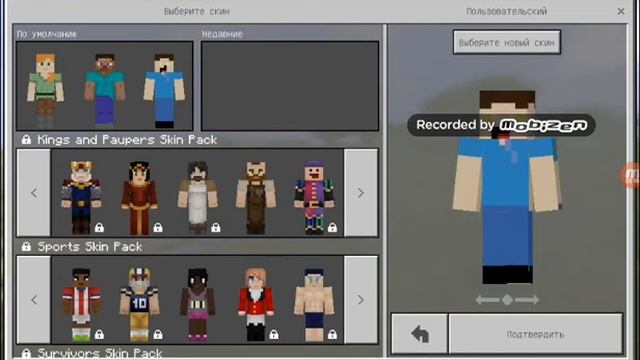Show next Sports Skin Pack skins
The height and width of the screenshot is (360, 640).
[361, 300]
